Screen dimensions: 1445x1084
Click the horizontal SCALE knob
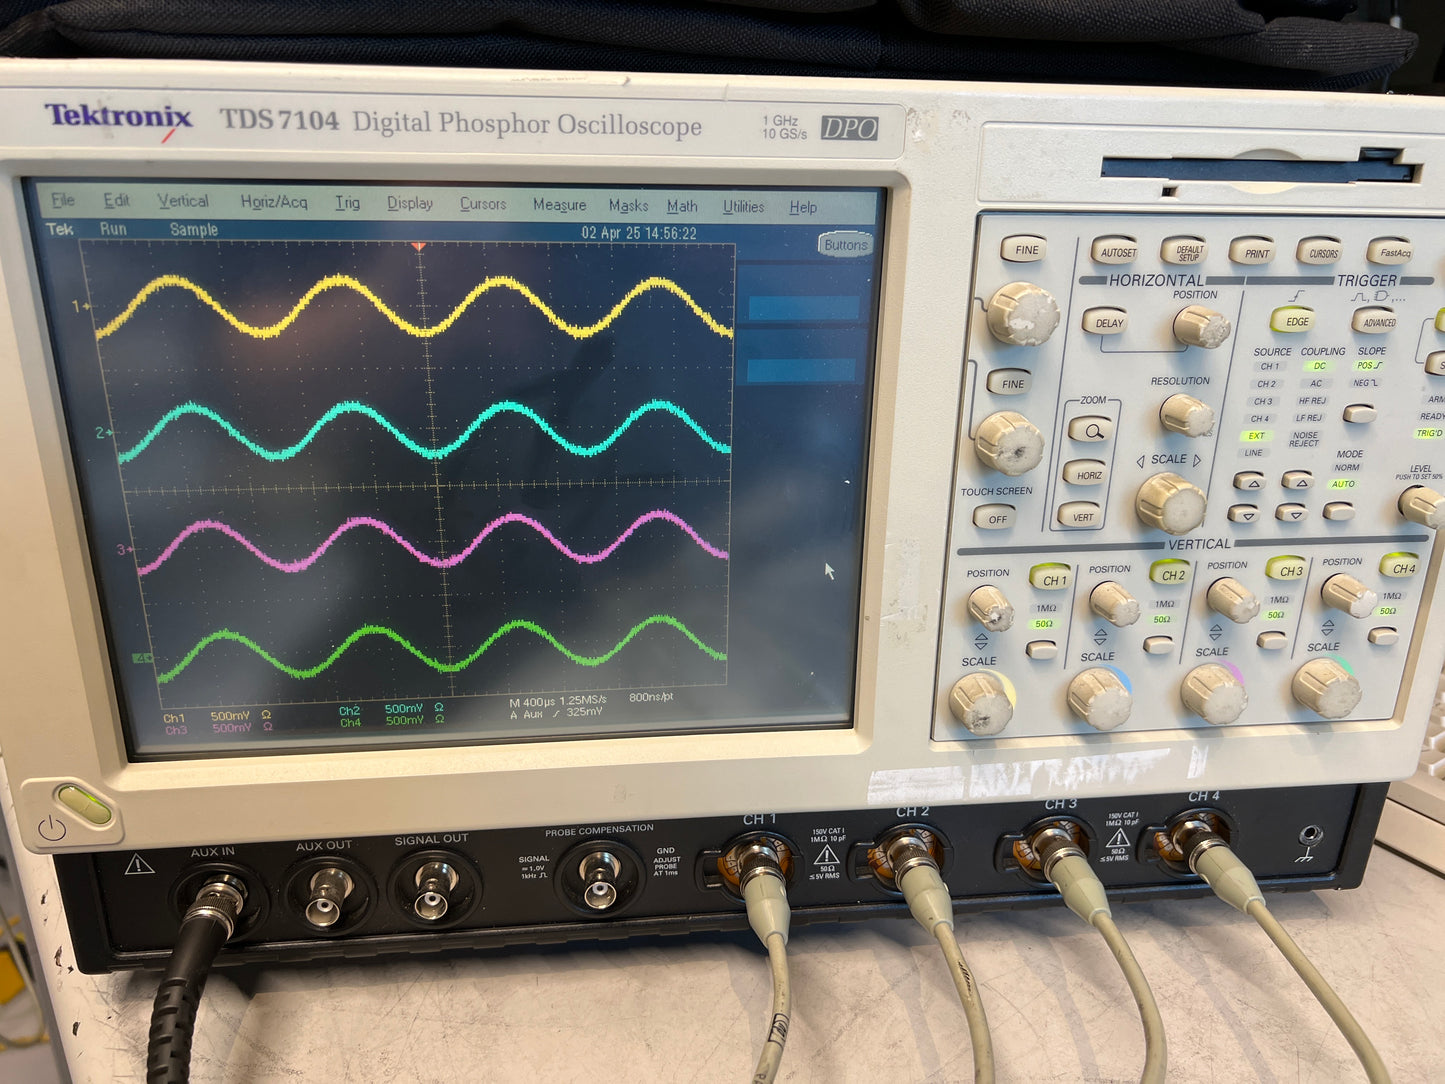(x=1169, y=503)
